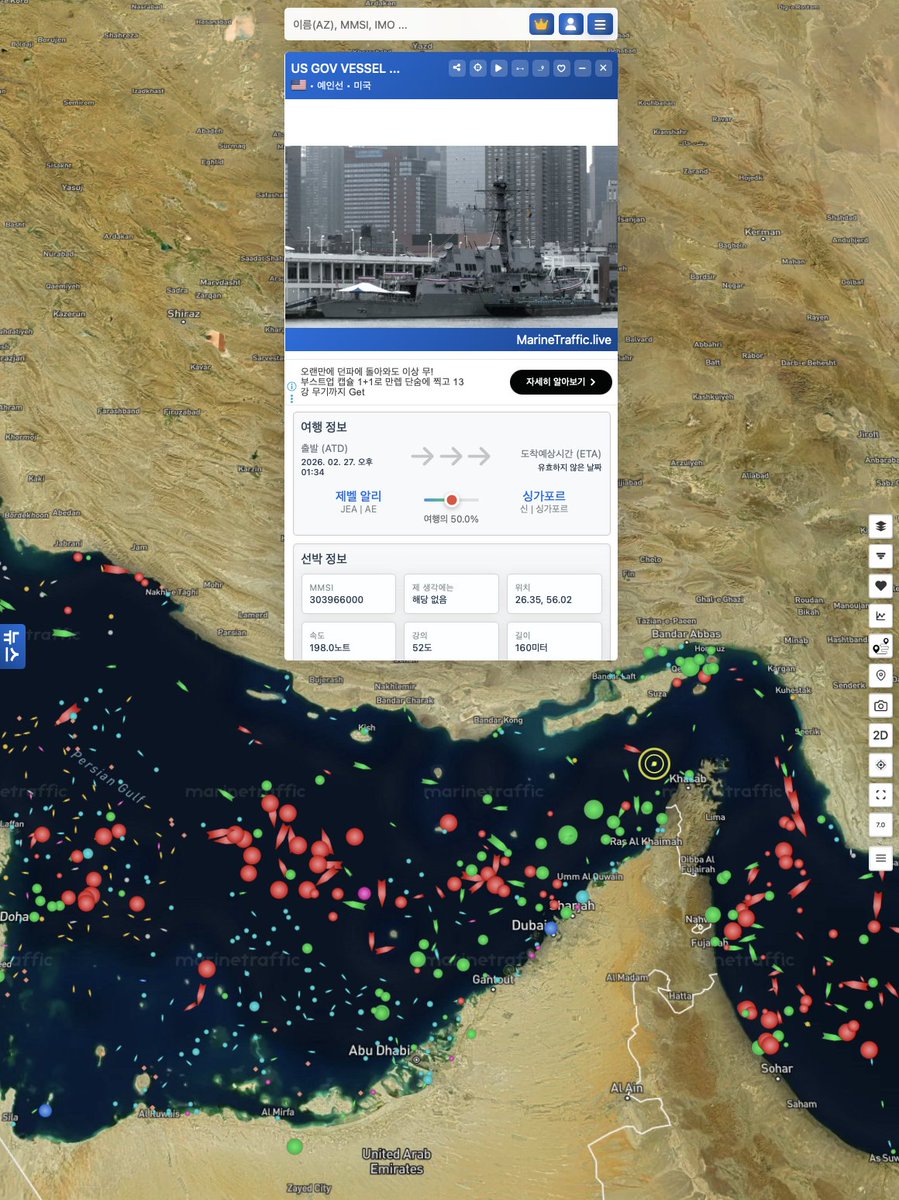Center map on vessel with crosshair icon
The image size is (899, 1200).
[x=478, y=68]
